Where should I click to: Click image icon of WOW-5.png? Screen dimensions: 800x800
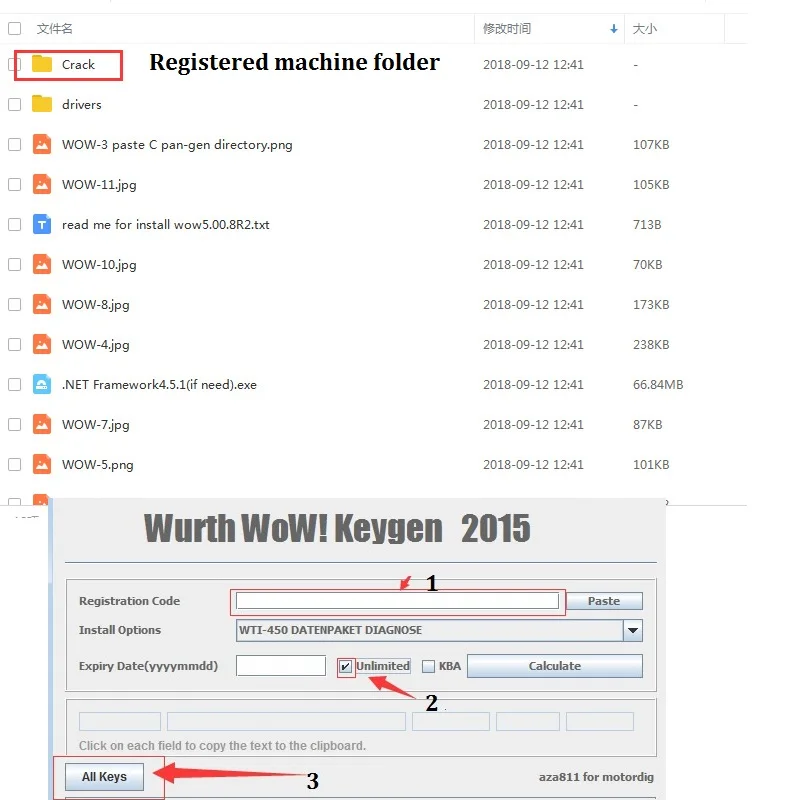tap(42, 464)
